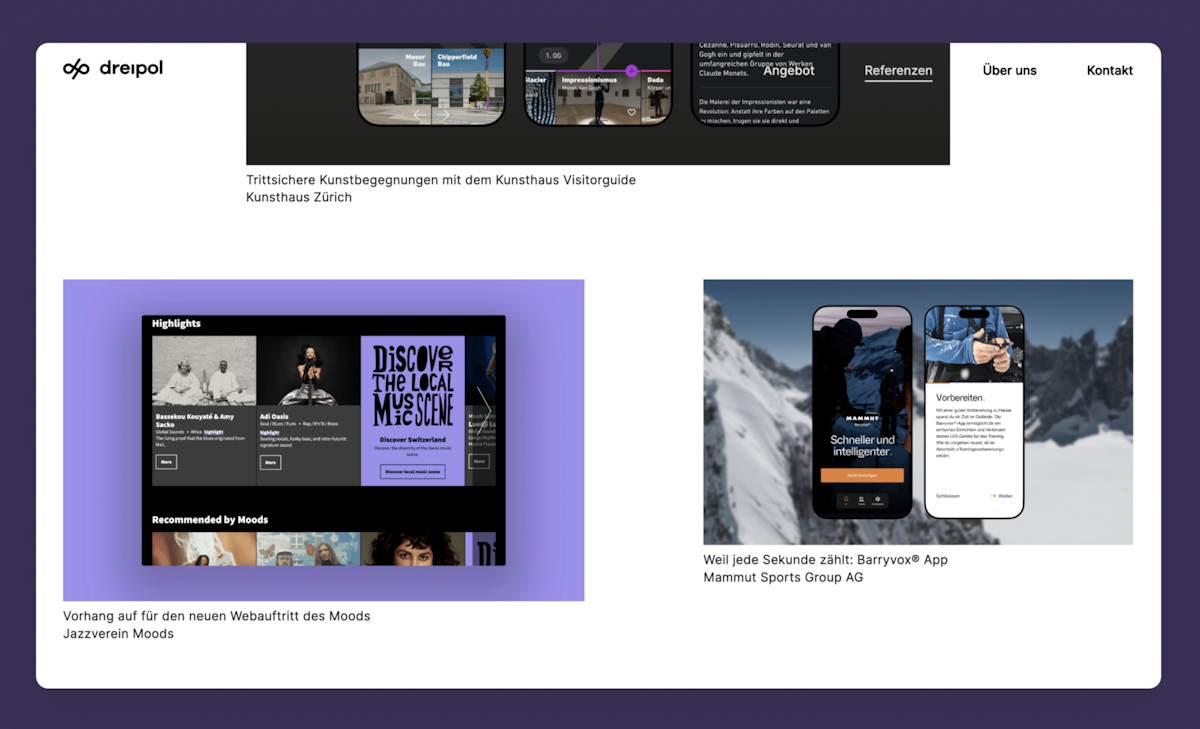Click the 1. OG floor label pill

click(x=553, y=55)
